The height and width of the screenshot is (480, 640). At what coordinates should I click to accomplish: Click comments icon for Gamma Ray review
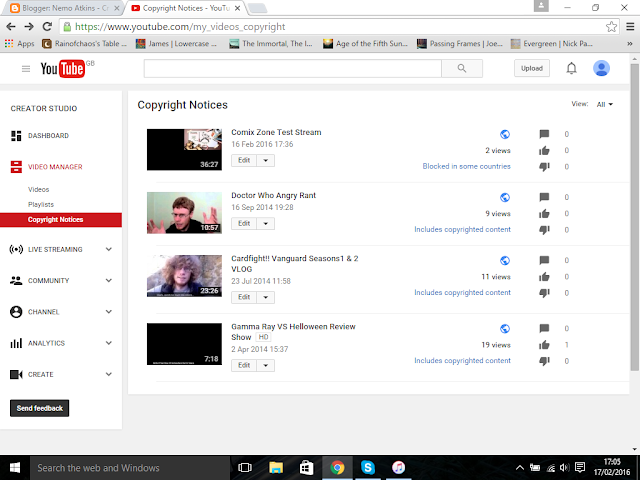544,329
